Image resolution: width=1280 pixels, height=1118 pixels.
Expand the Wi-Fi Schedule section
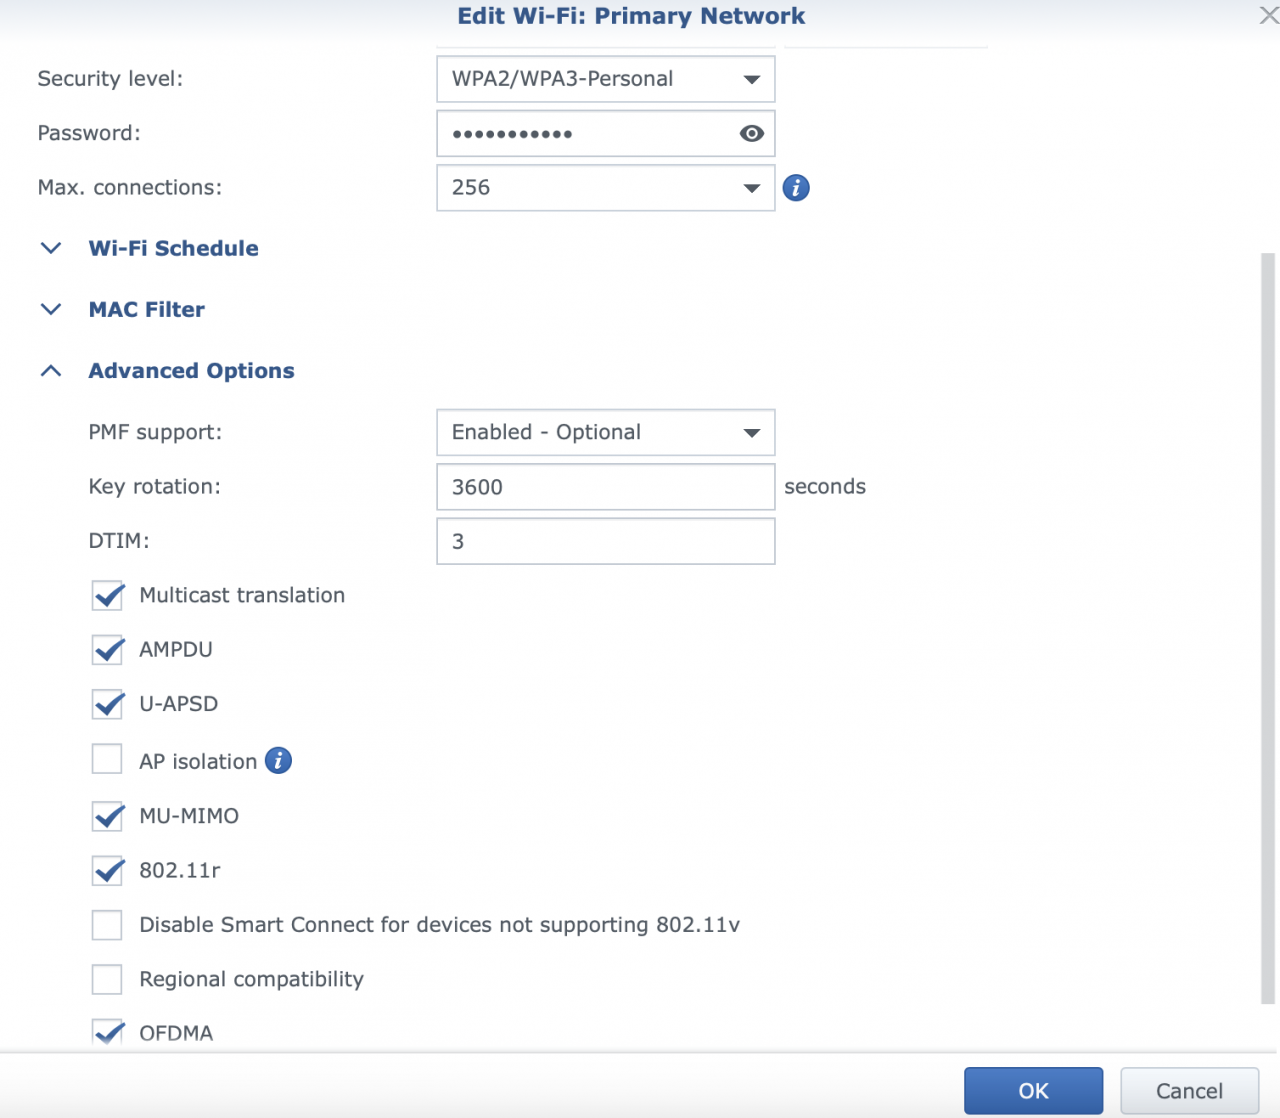click(x=173, y=249)
